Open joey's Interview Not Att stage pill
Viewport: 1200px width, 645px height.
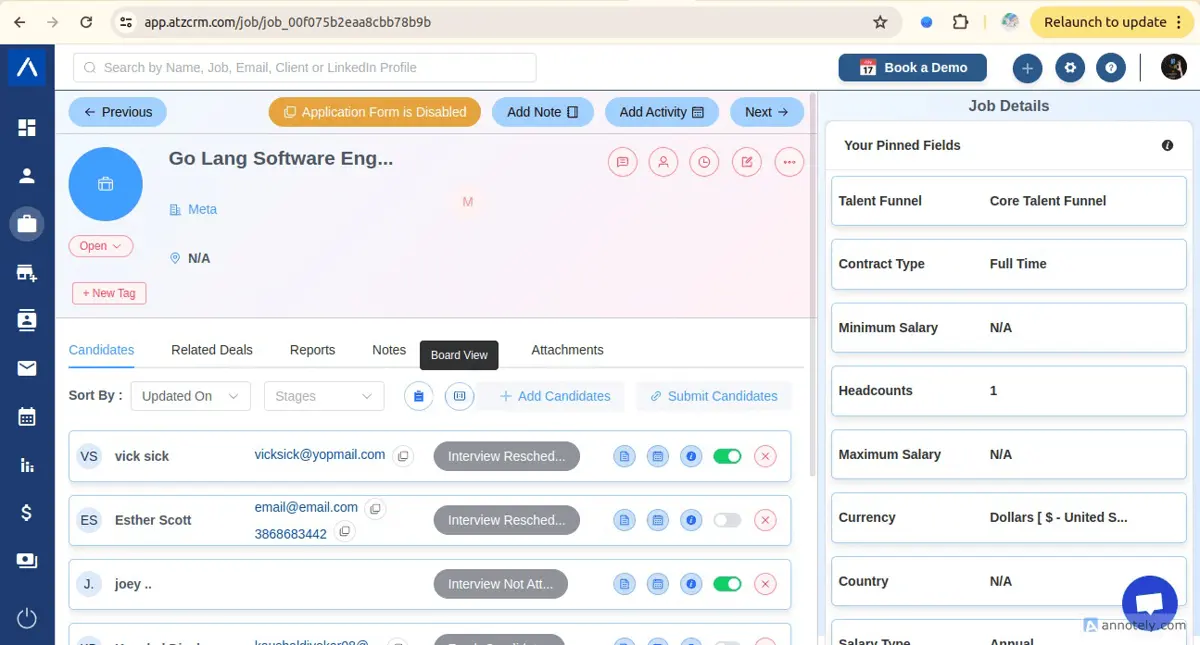[x=500, y=584]
